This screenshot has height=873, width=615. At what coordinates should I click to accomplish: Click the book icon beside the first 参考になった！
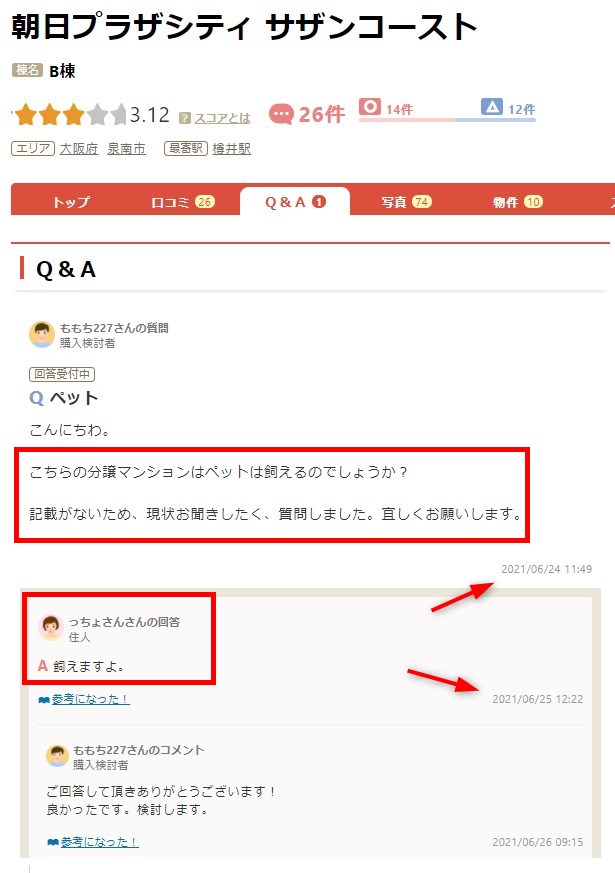44,700
